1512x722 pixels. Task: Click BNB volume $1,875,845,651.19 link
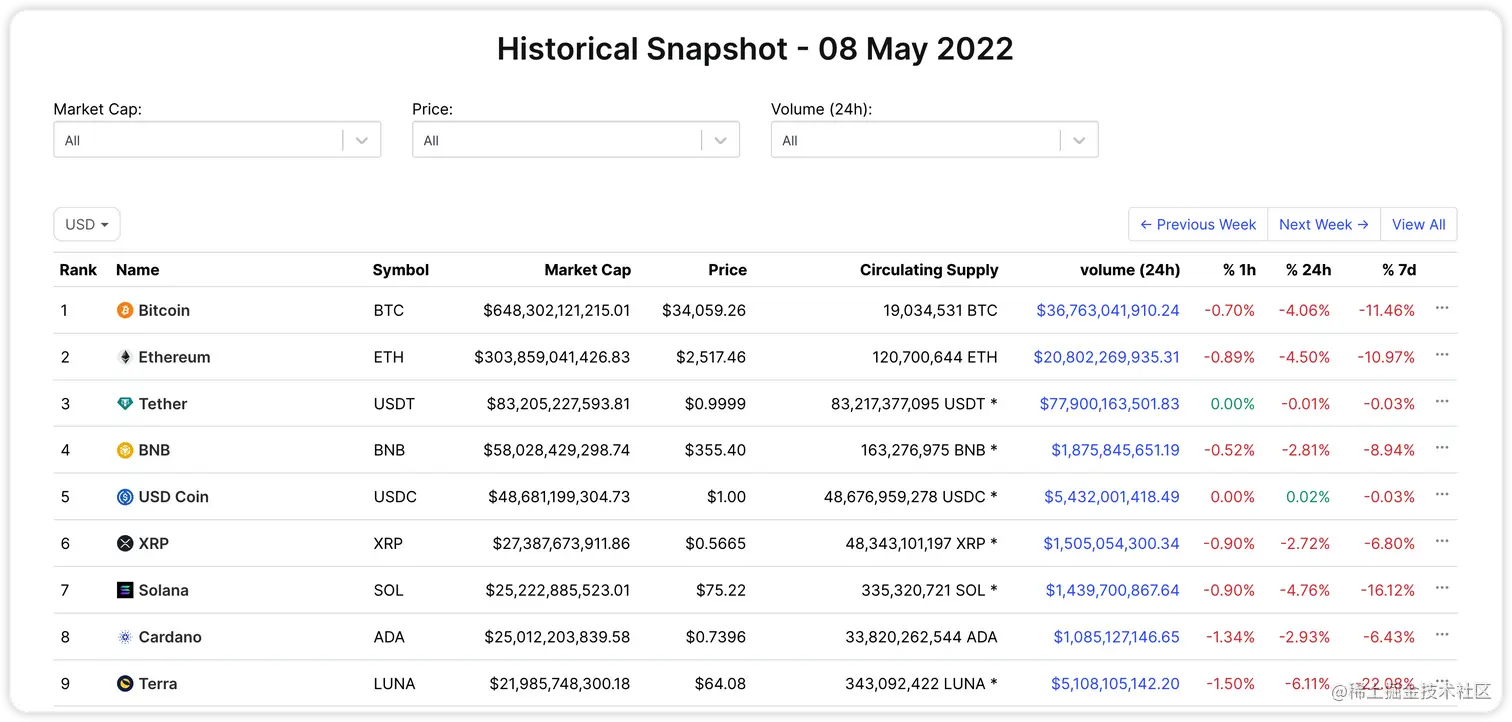(x=1115, y=450)
